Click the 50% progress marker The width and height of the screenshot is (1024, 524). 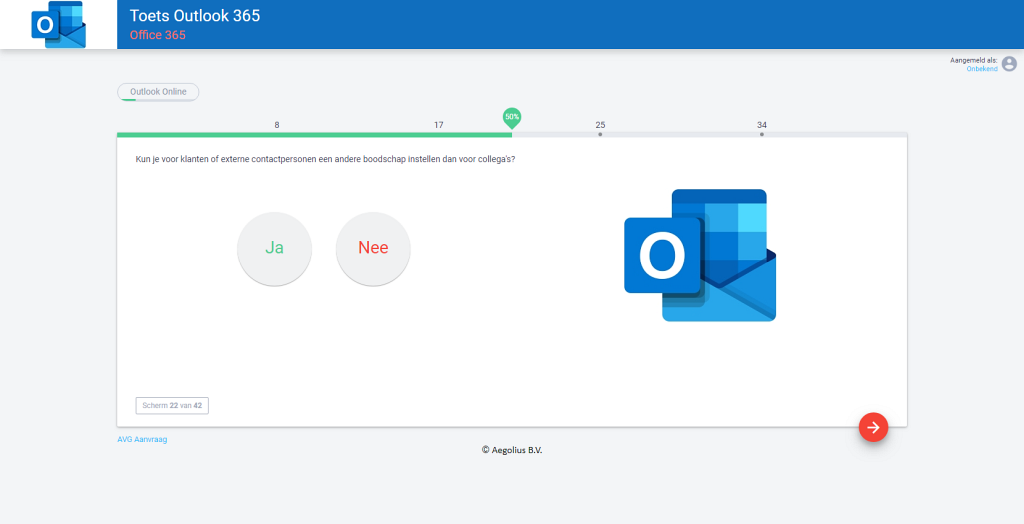click(x=512, y=118)
